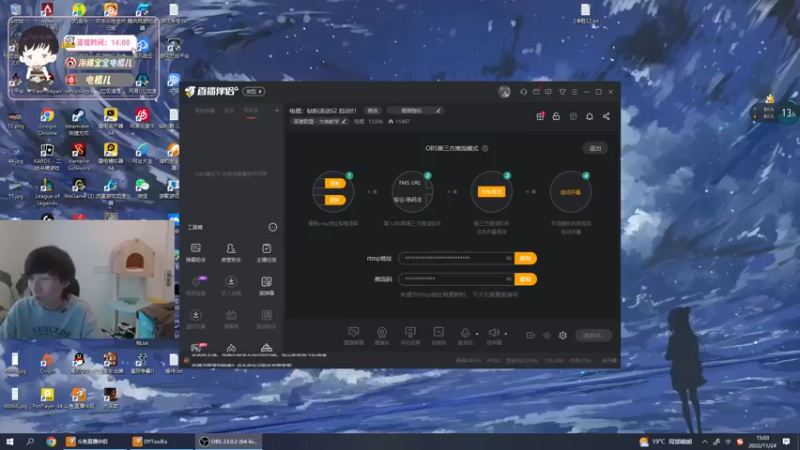Open the mailbox icon with red dot

[x=536, y=92]
